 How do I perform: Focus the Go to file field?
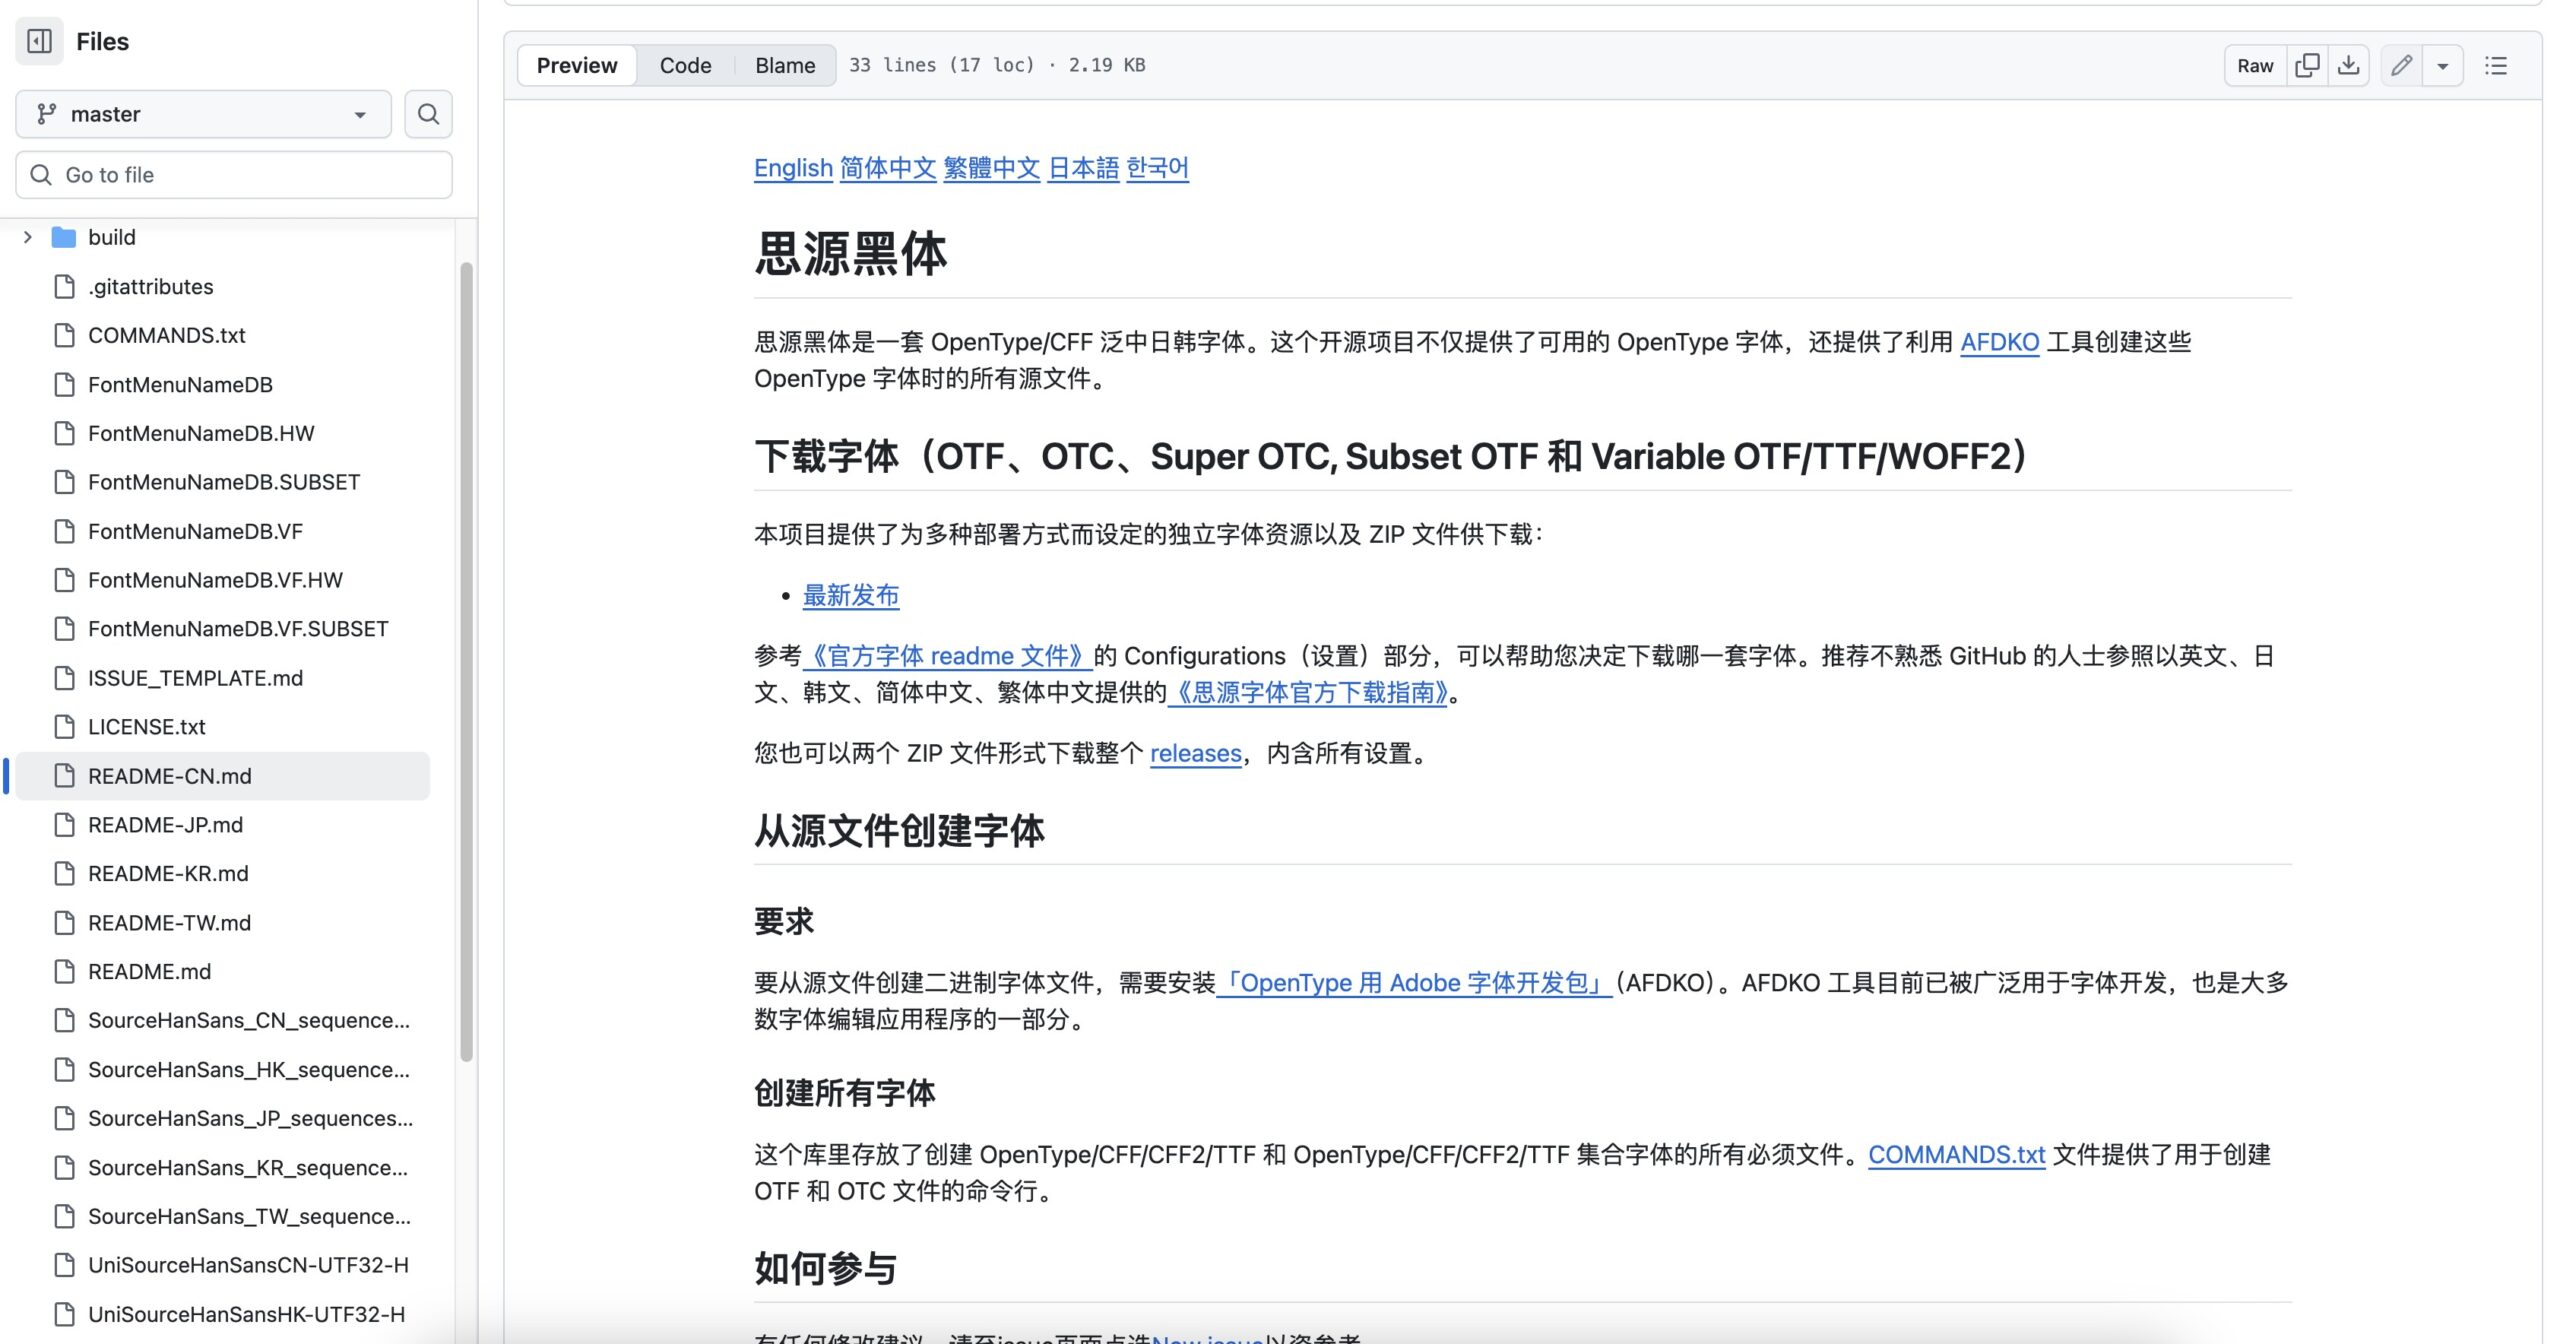pyautogui.click(x=234, y=175)
